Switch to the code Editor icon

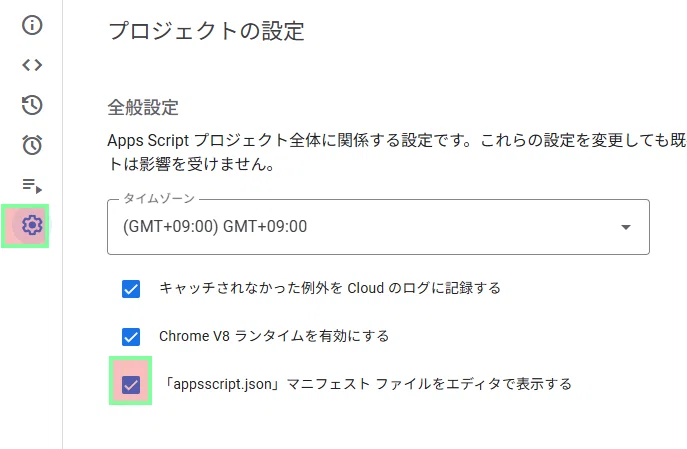(32, 65)
